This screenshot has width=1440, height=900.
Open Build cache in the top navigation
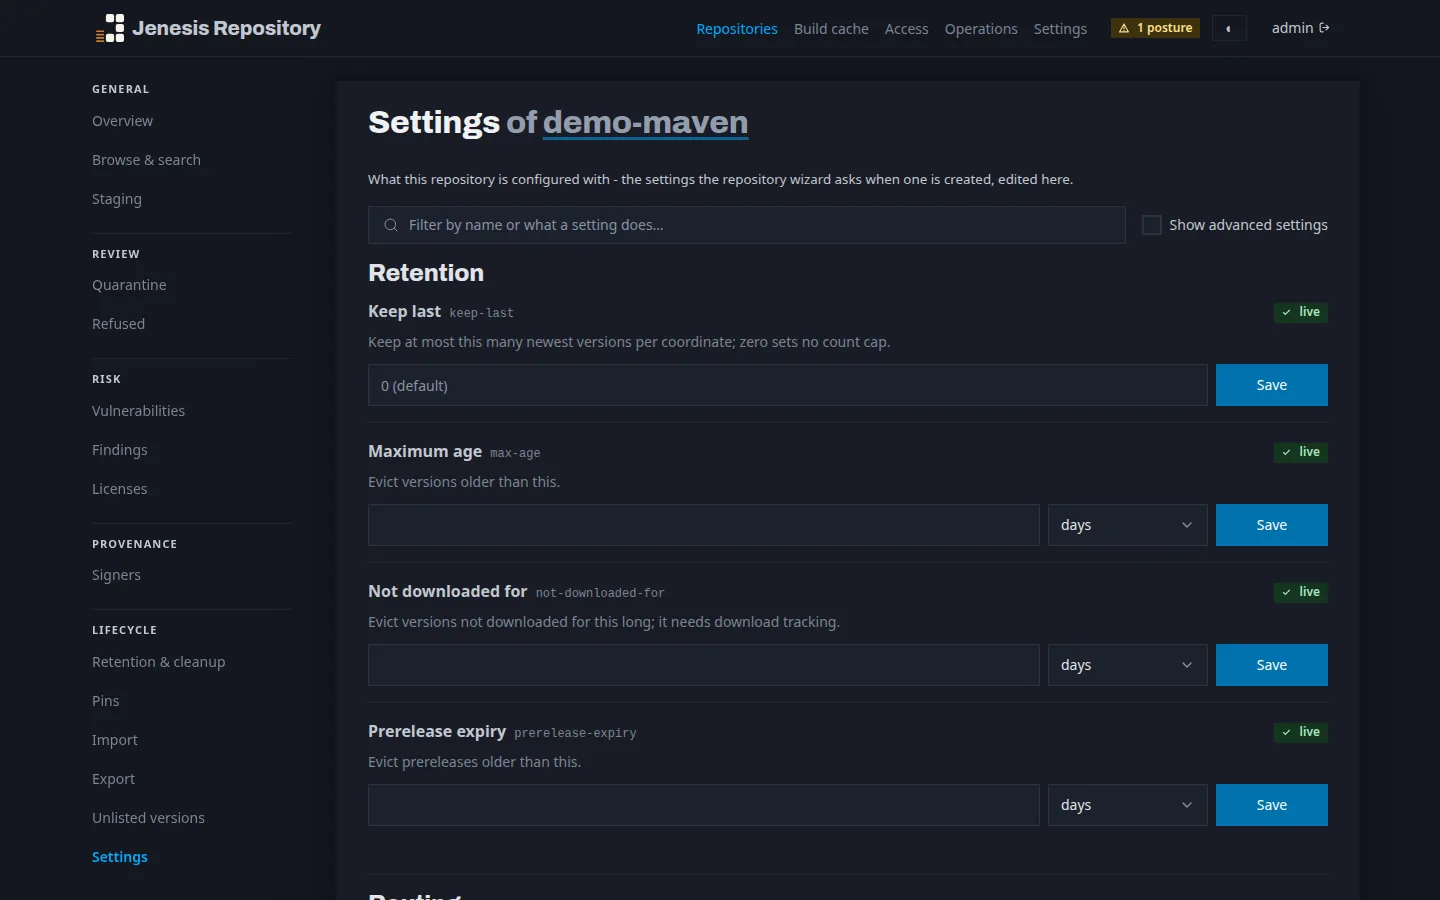[831, 29]
